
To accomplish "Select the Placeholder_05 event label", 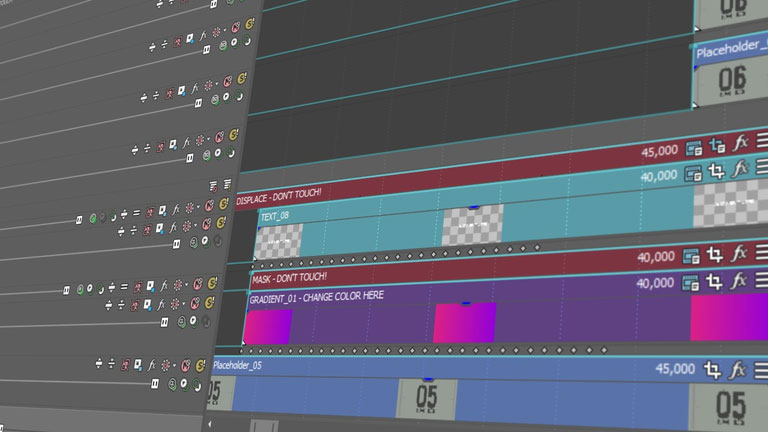I will pyautogui.click(x=238, y=365).
